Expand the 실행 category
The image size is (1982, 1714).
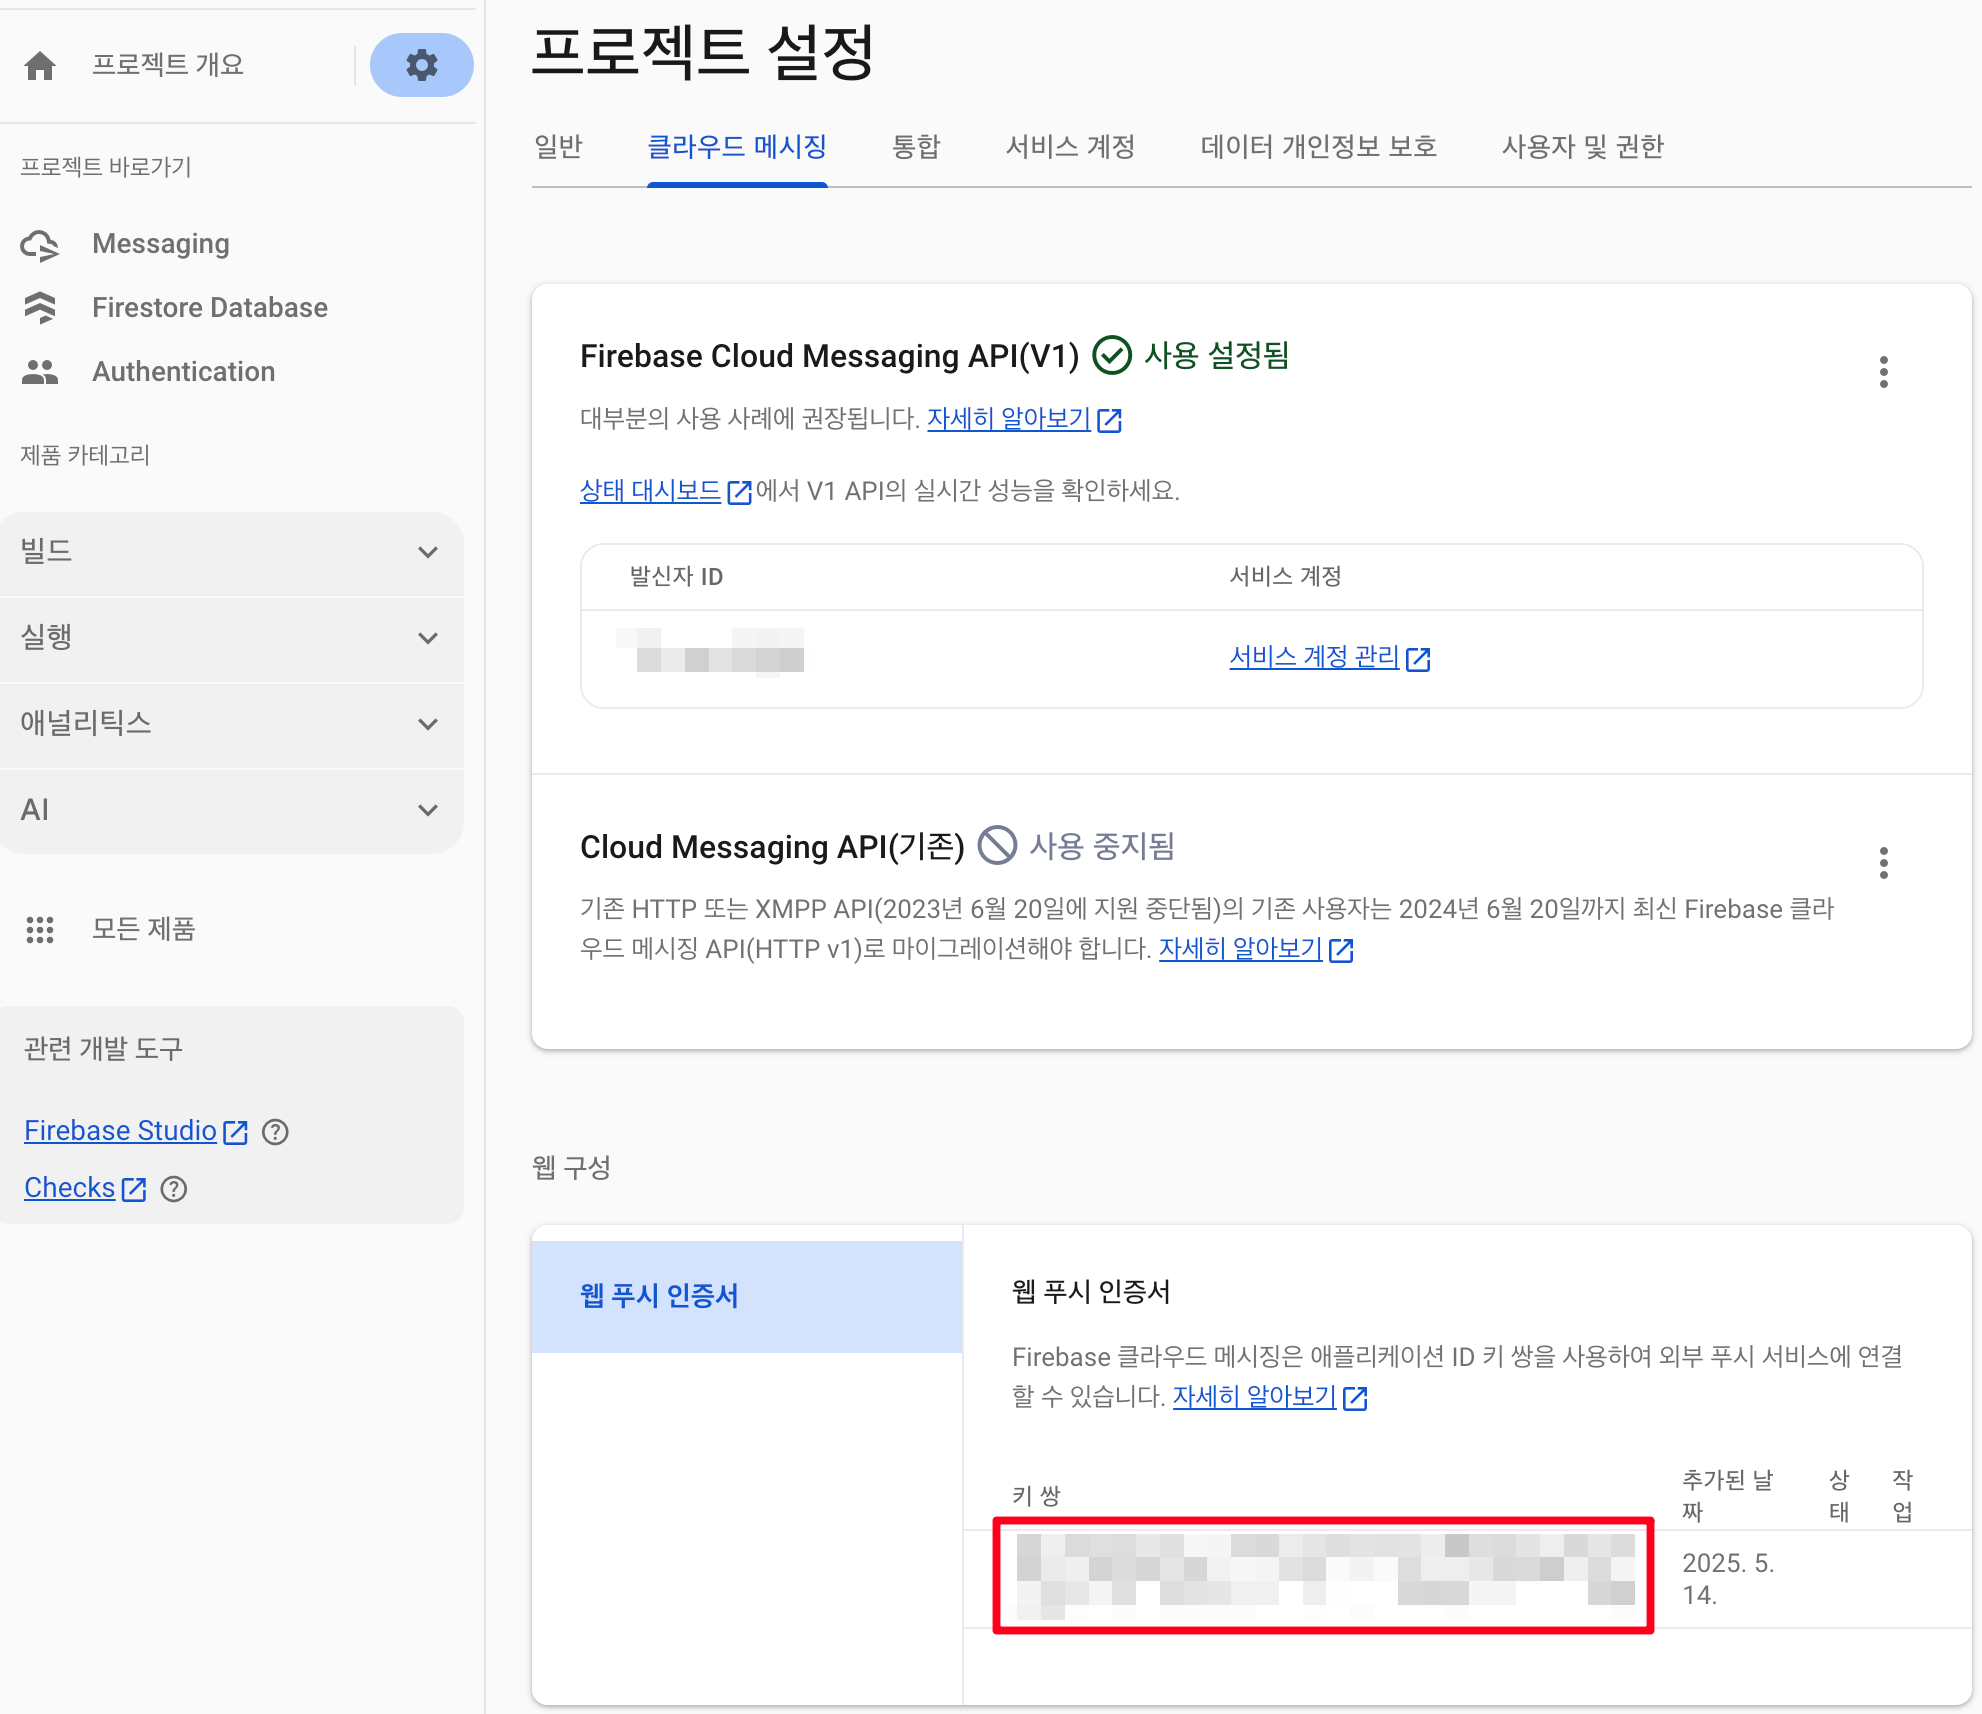(x=428, y=638)
